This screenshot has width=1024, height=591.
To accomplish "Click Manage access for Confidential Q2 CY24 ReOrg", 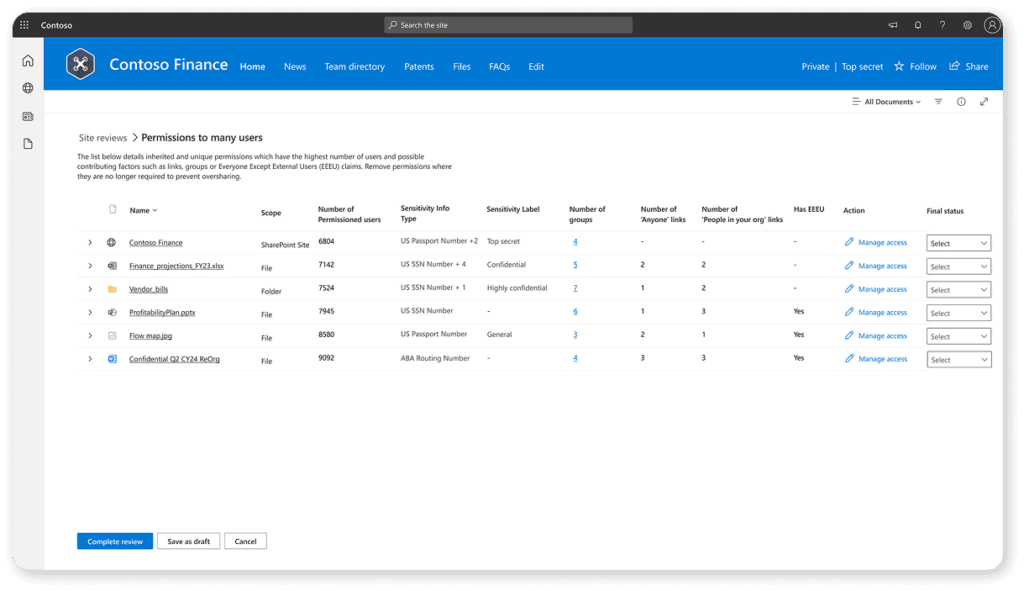I will click(882, 359).
